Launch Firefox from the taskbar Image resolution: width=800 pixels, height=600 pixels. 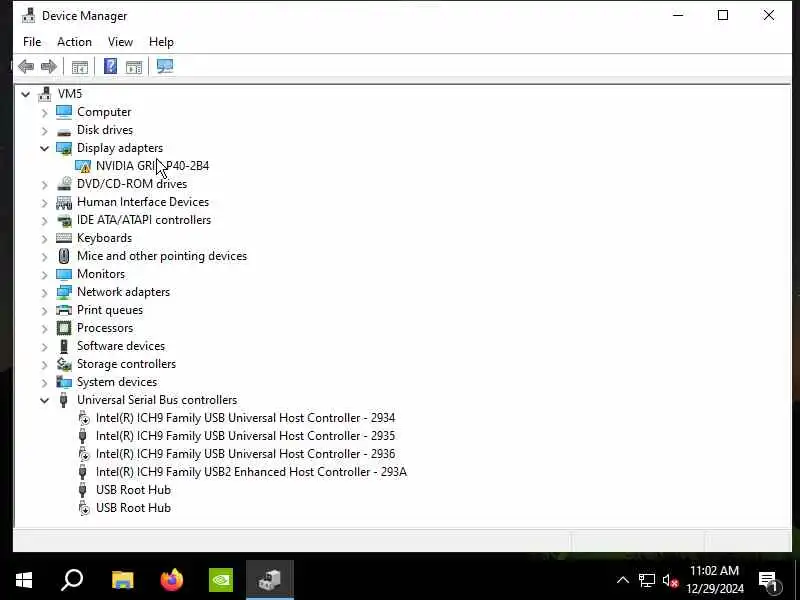click(x=171, y=580)
